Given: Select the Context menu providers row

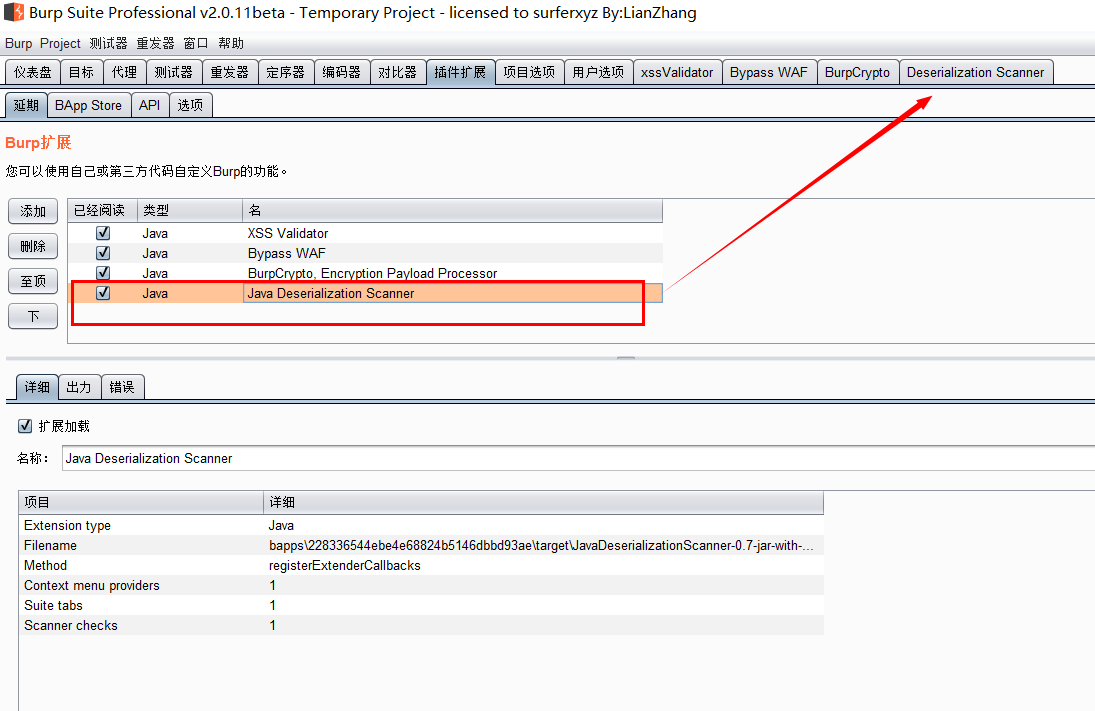Looking at the screenshot, I should (421, 585).
